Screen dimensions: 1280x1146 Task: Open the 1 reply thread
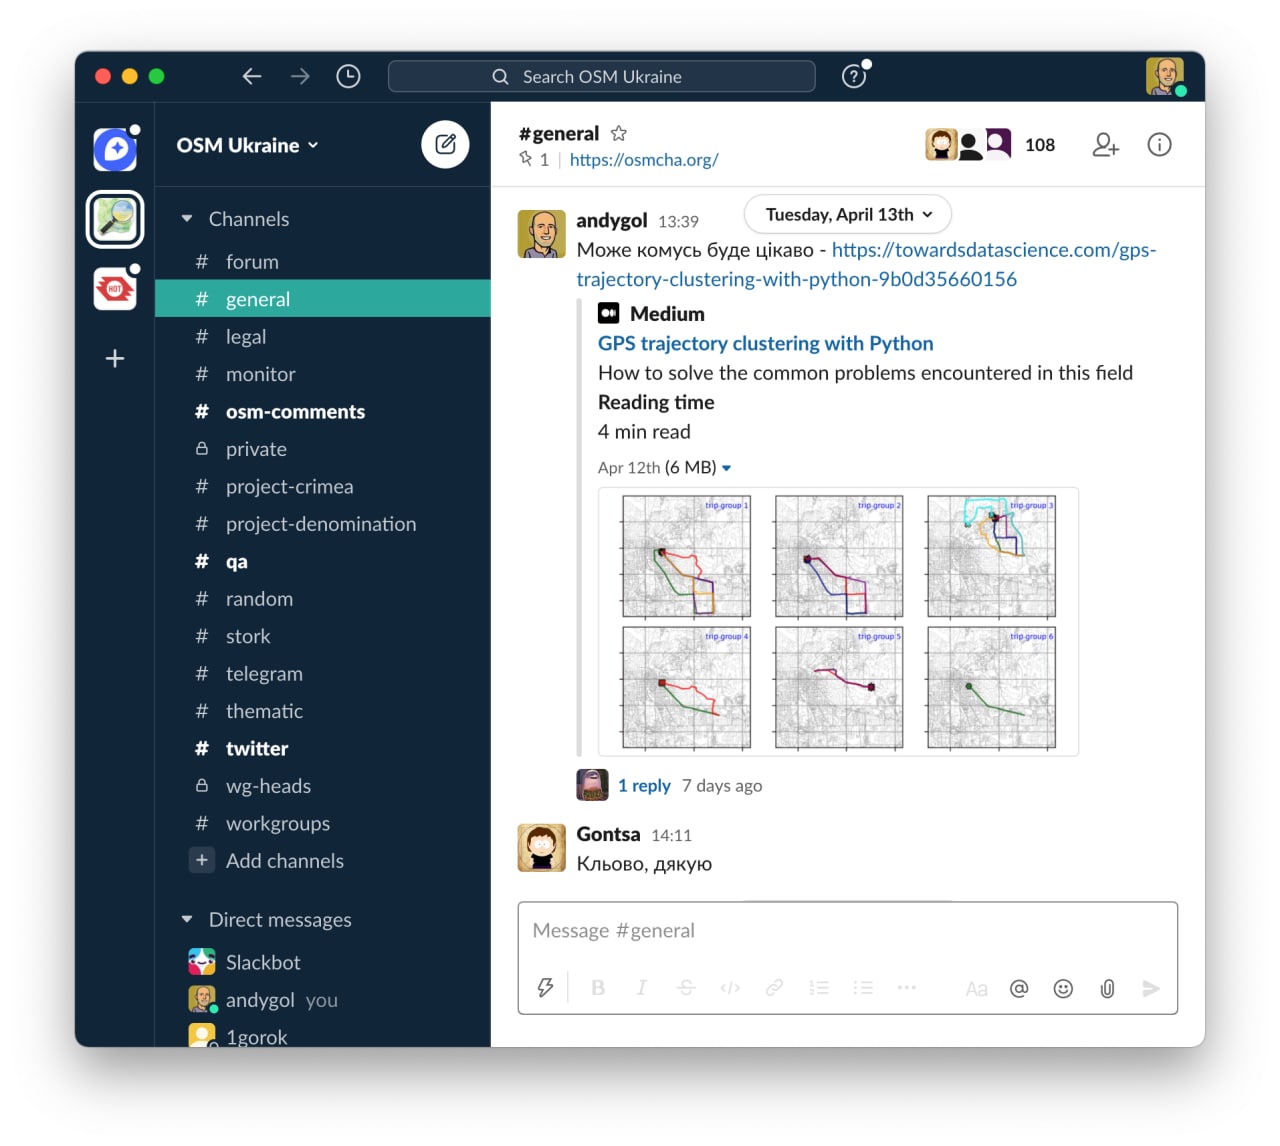pos(644,786)
